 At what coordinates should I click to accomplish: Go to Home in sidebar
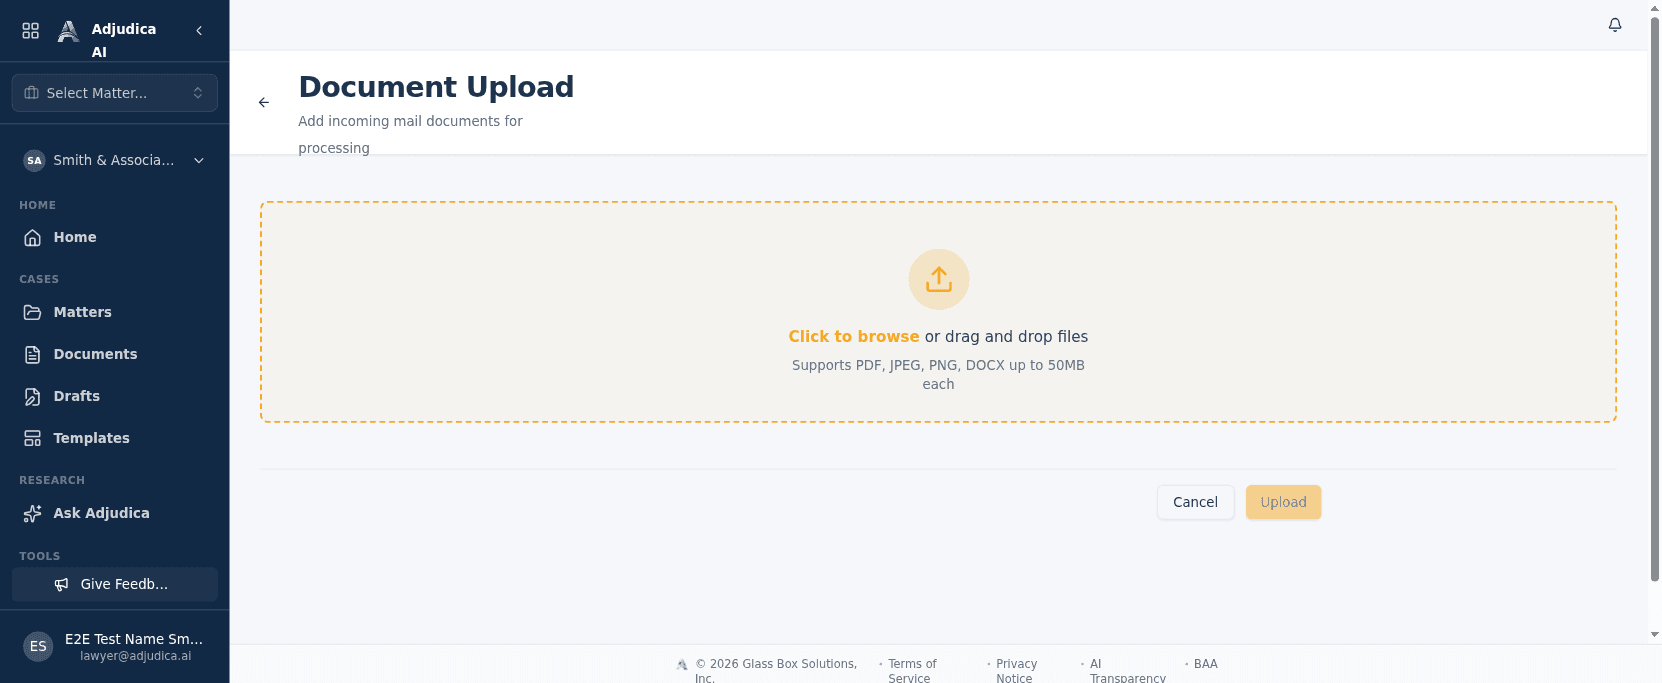click(x=115, y=237)
